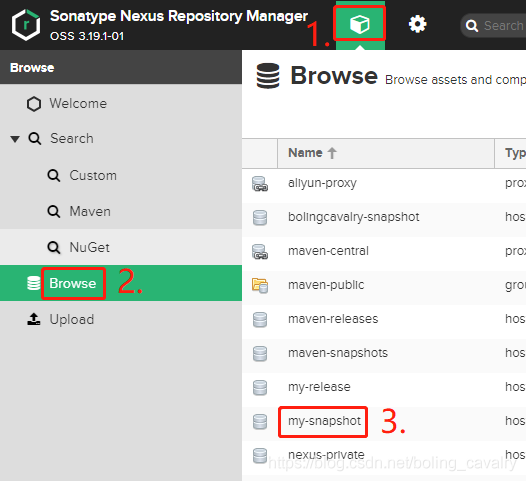Viewport: 526px width, 481px height.
Task: Click the Upload icon in sidebar
Action: [34, 319]
